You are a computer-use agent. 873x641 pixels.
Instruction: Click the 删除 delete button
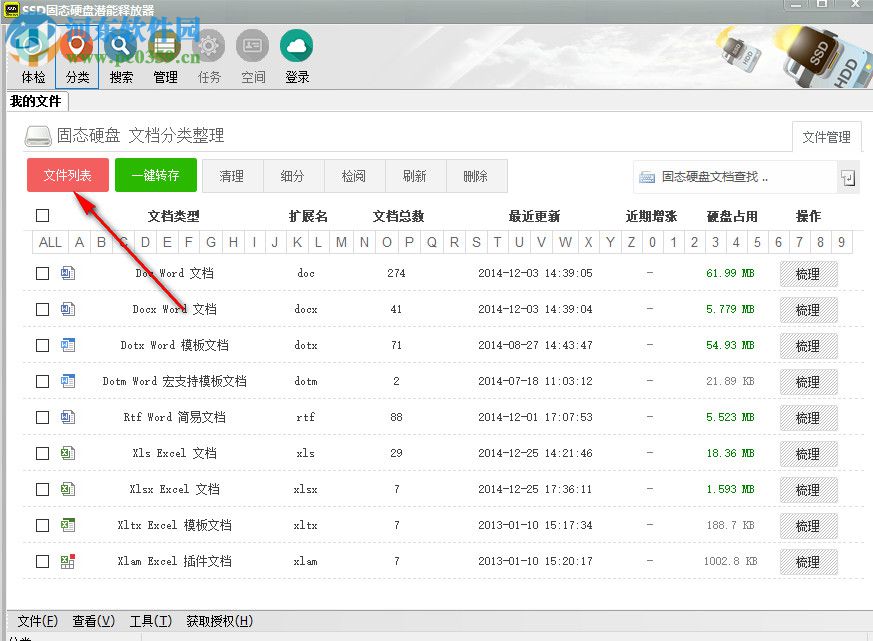476,177
